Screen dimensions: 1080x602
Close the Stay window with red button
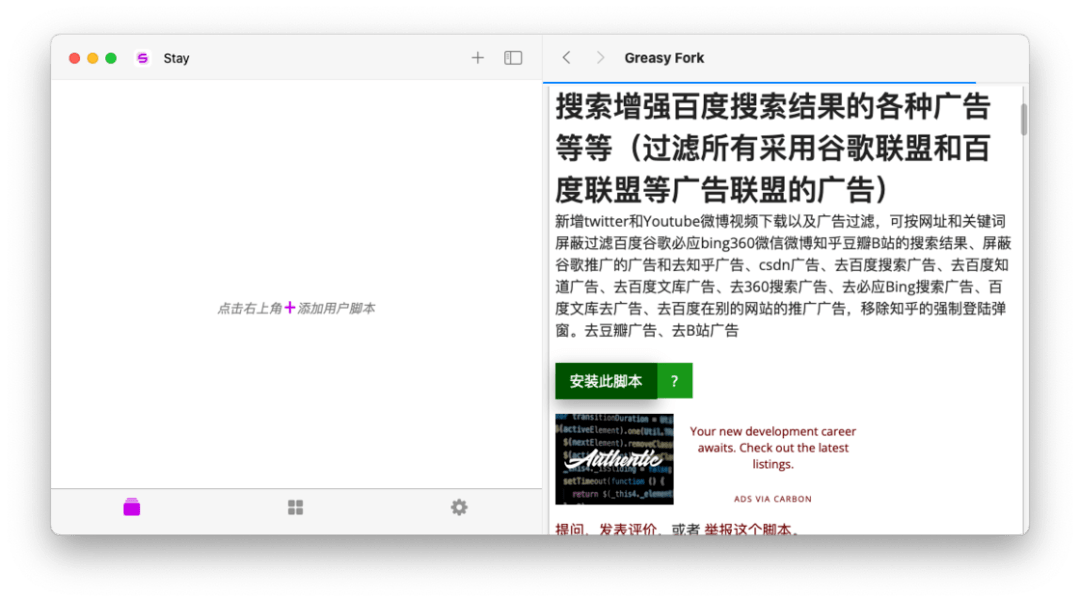click(74, 58)
